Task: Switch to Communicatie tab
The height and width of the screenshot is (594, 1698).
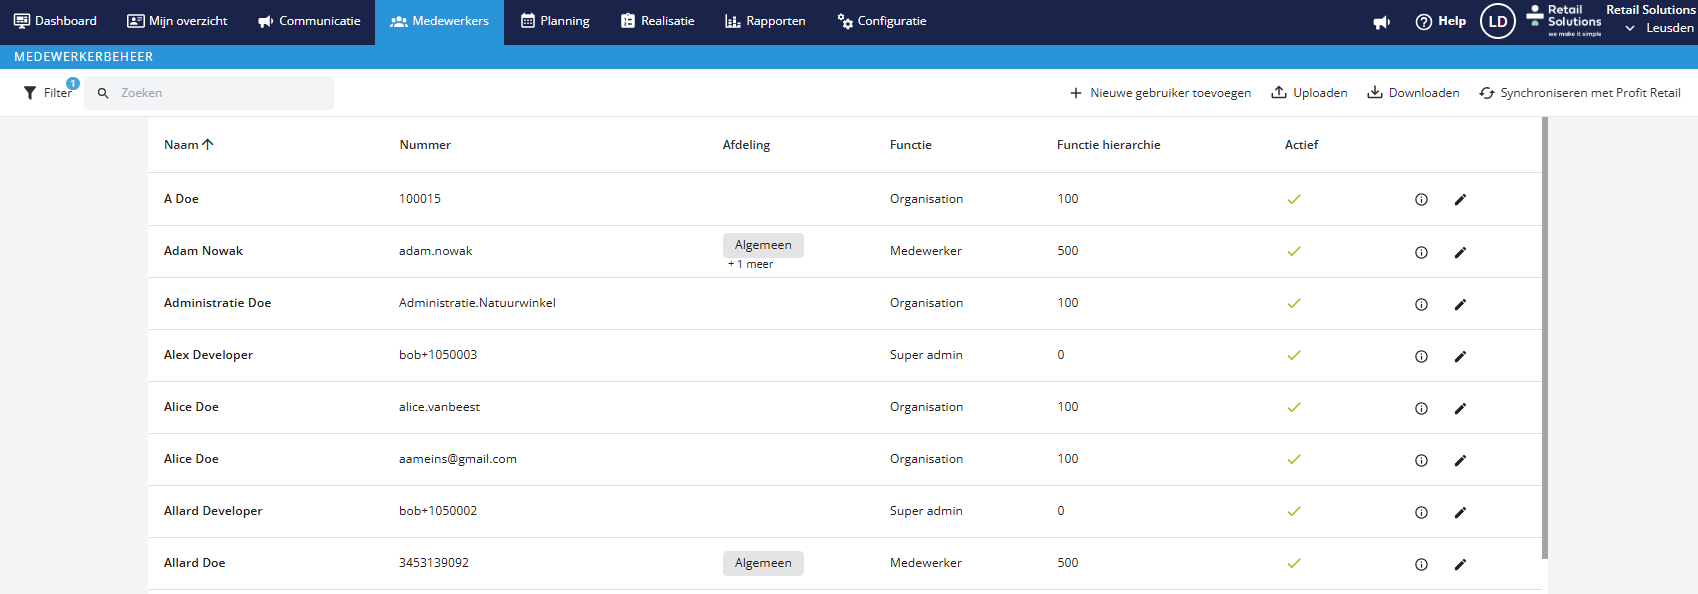Action: [309, 21]
